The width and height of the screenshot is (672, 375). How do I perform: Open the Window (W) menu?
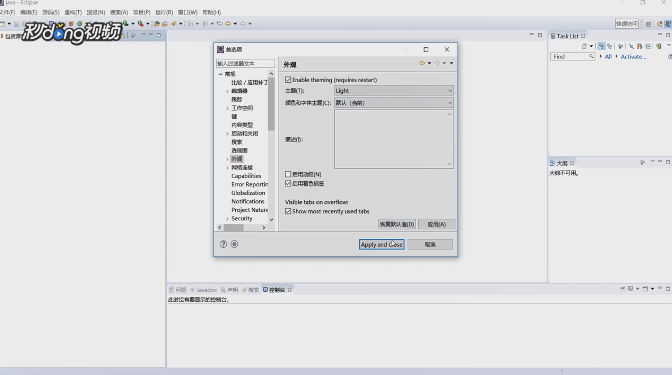pyautogui.click(x=188, y=12)
